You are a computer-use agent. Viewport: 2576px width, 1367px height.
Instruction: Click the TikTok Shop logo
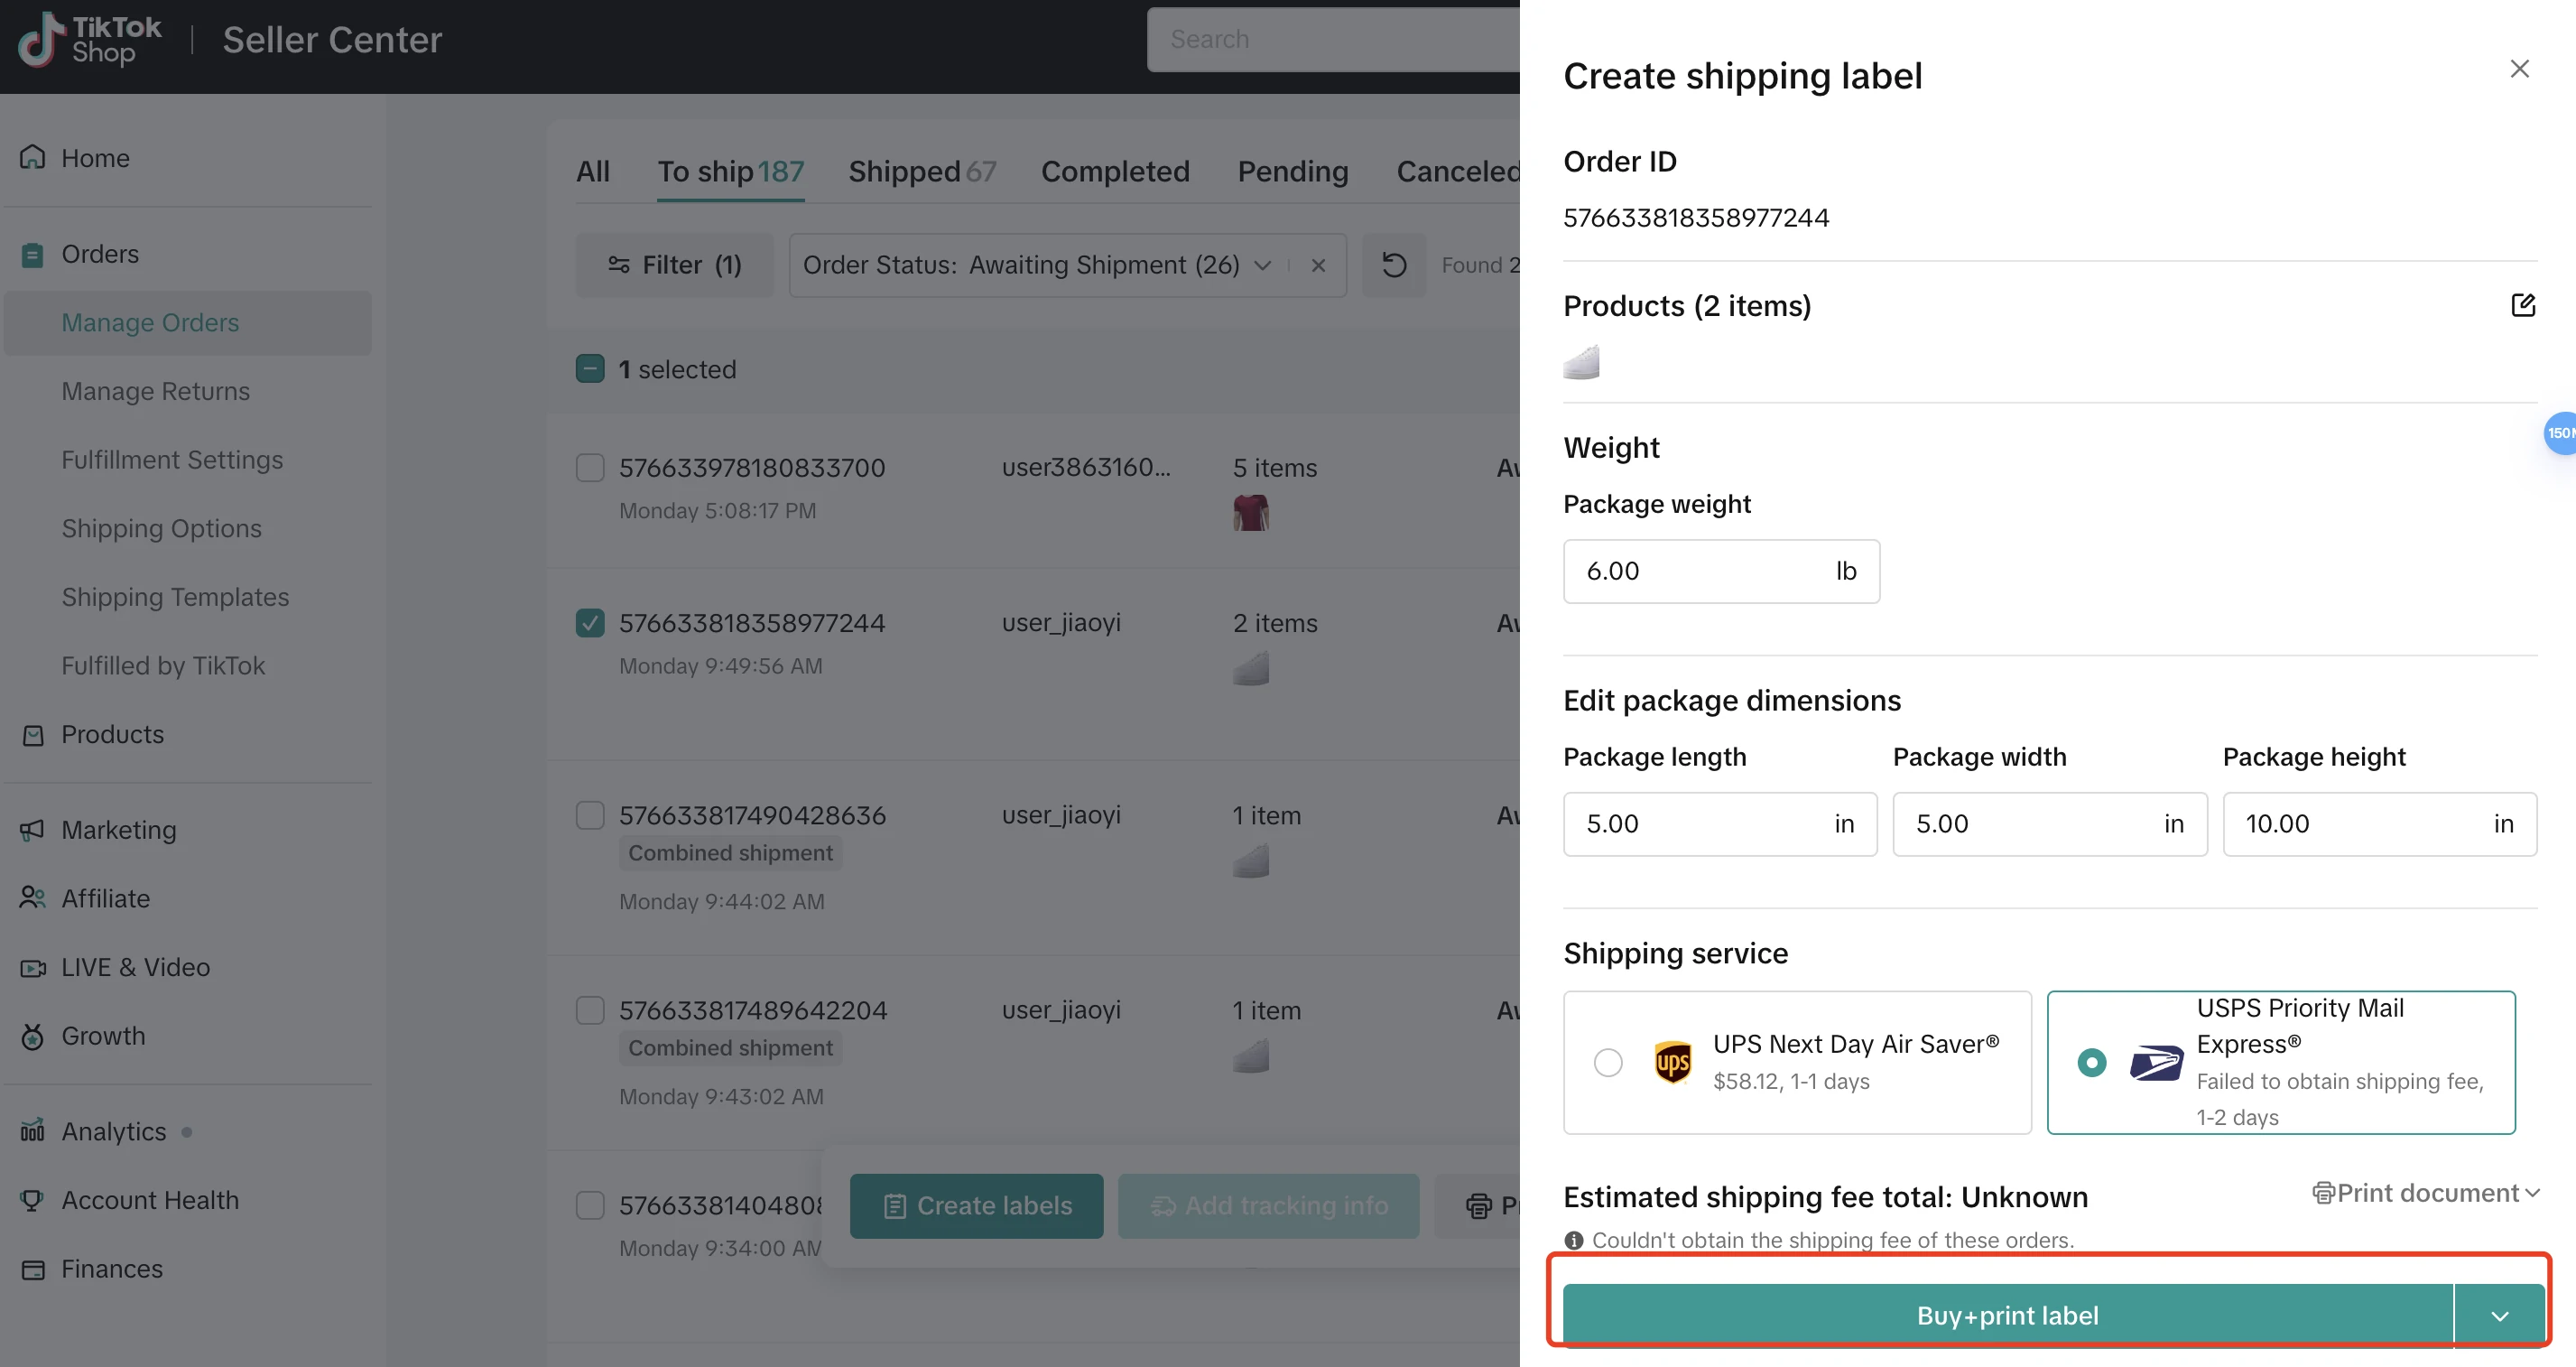click(x=90, y=40)
